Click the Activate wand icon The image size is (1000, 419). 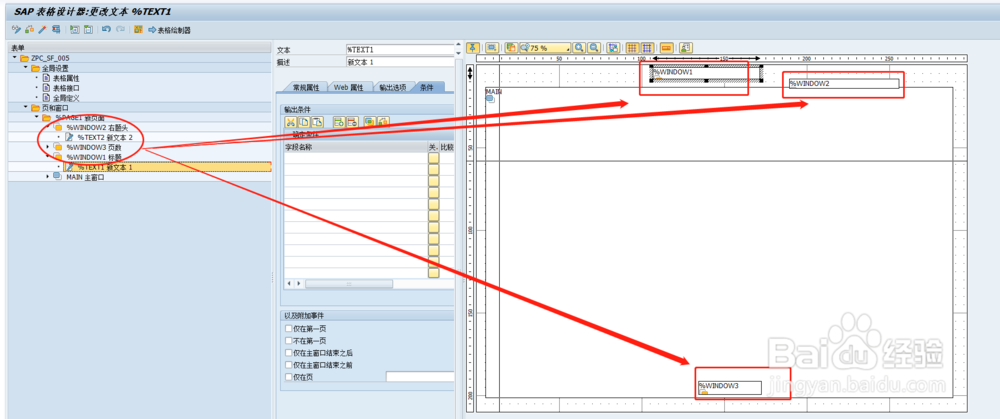[x=43, y=29]
